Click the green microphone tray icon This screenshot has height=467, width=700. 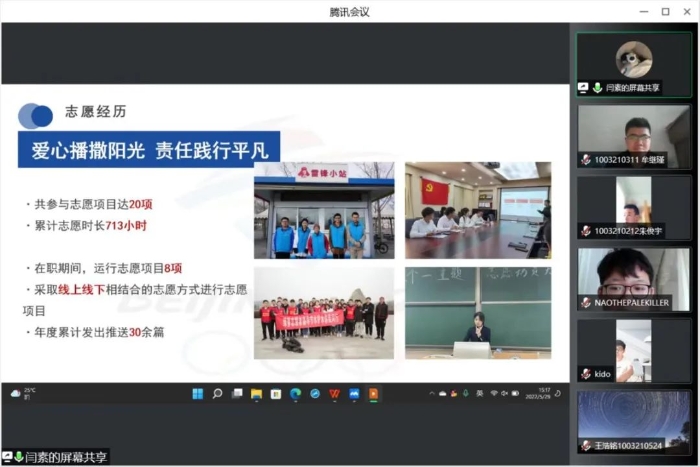pos(465,393)
